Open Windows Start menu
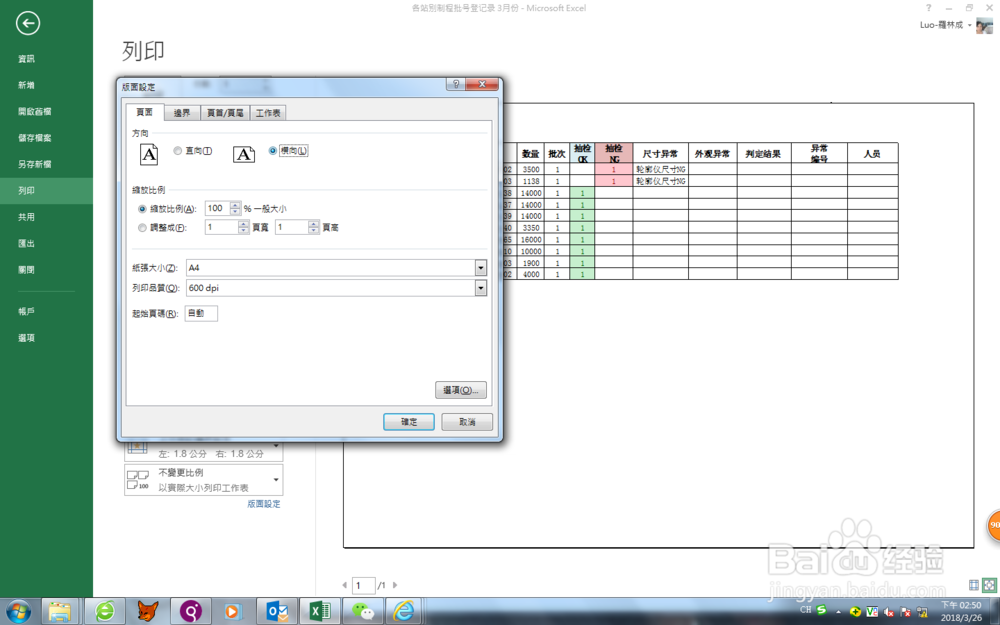Viewport: 1000px width, 625px height. (18, 612)
